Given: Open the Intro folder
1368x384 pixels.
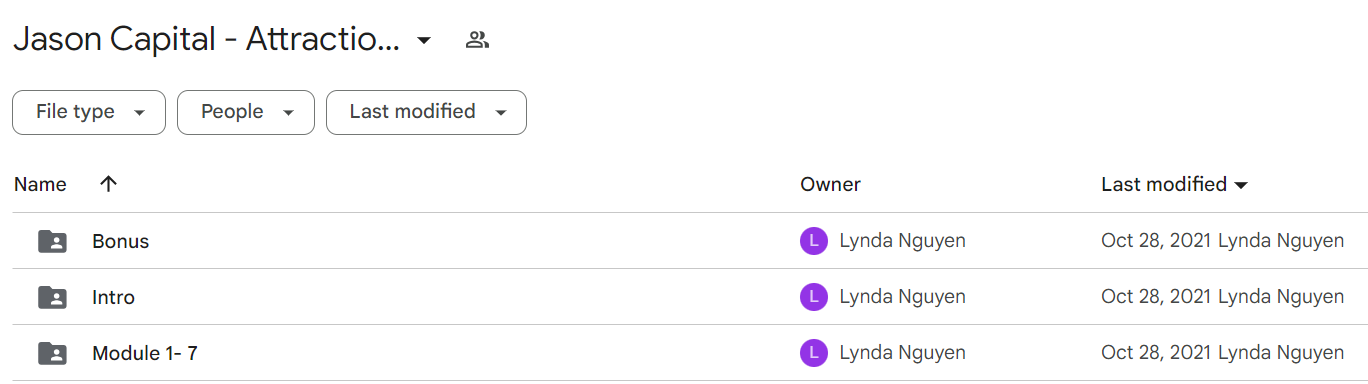Looking at the screenshot, I should (x=113, y=297).
